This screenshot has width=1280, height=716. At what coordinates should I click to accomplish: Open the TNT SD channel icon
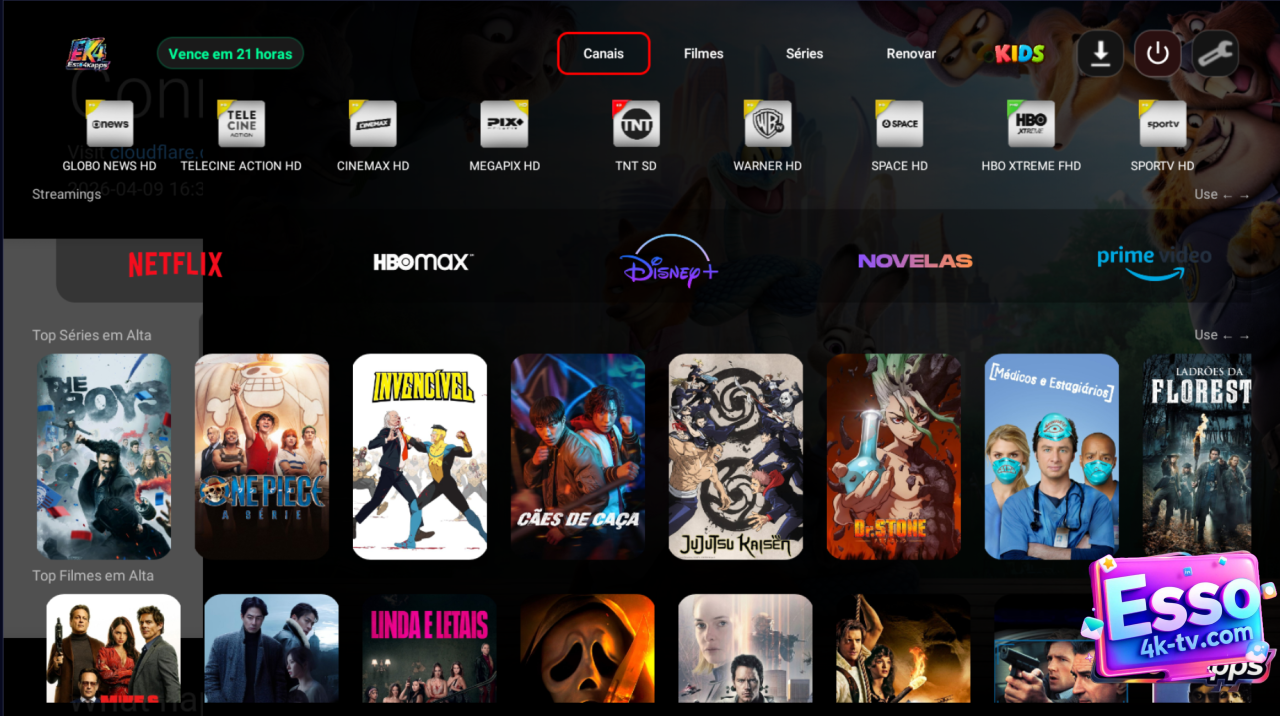(x=636, y=125)
